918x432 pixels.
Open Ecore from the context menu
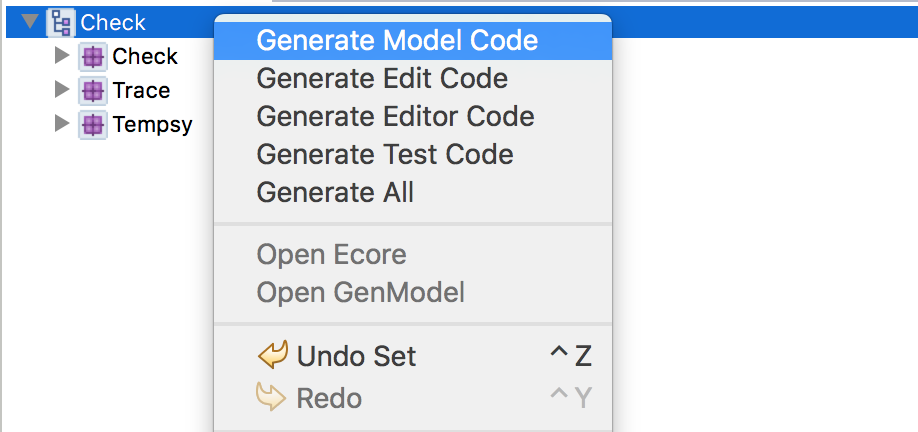[331, 254]
